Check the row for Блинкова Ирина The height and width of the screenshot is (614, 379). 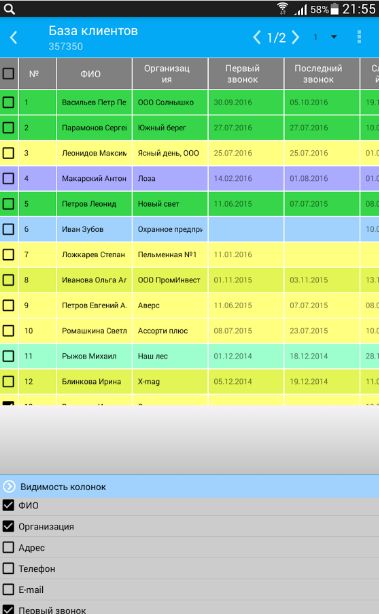point(8,381)
